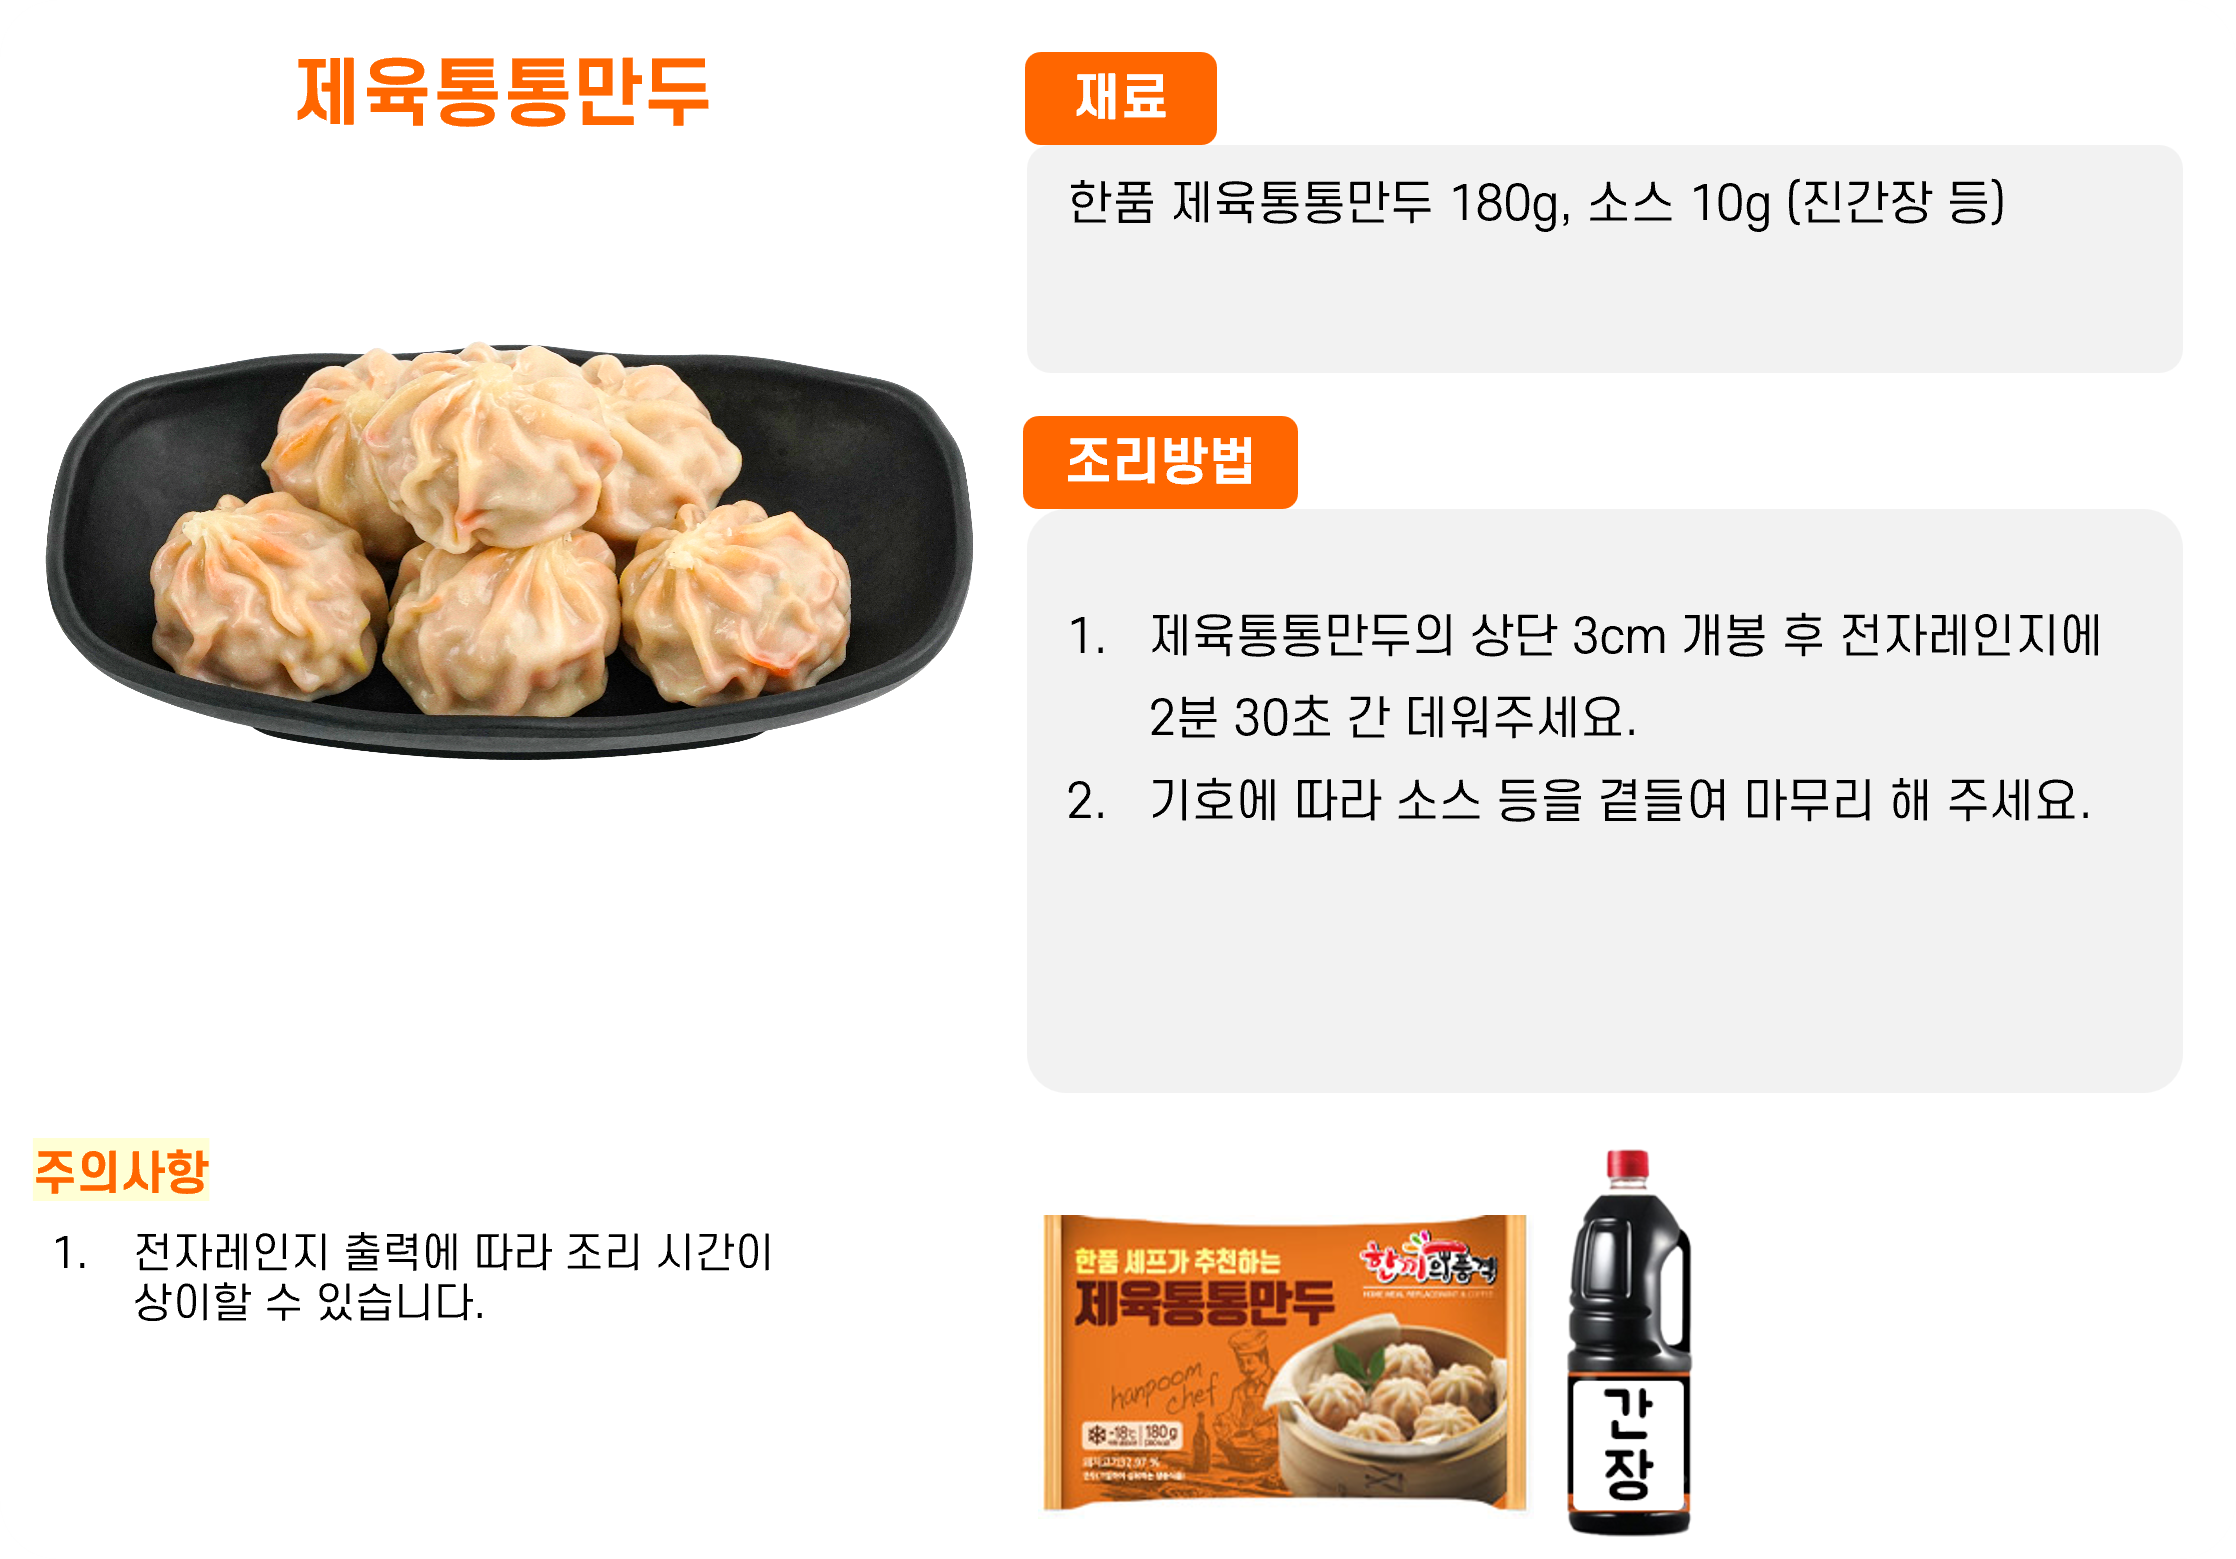Viewport: 2236px width, 1559px height.
Task: Click the 주의사항 highlighted heading
Action: (121, 1171)
